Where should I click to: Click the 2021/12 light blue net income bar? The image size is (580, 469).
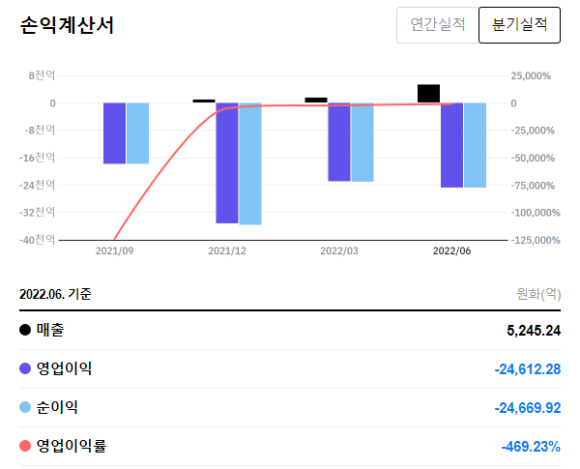click(250, 164)
